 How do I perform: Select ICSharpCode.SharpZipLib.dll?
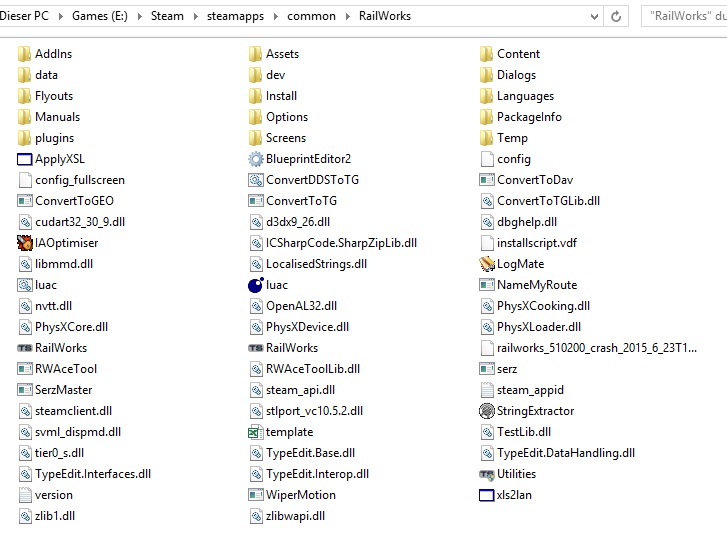pyautogui.click(x=332, y=243)
